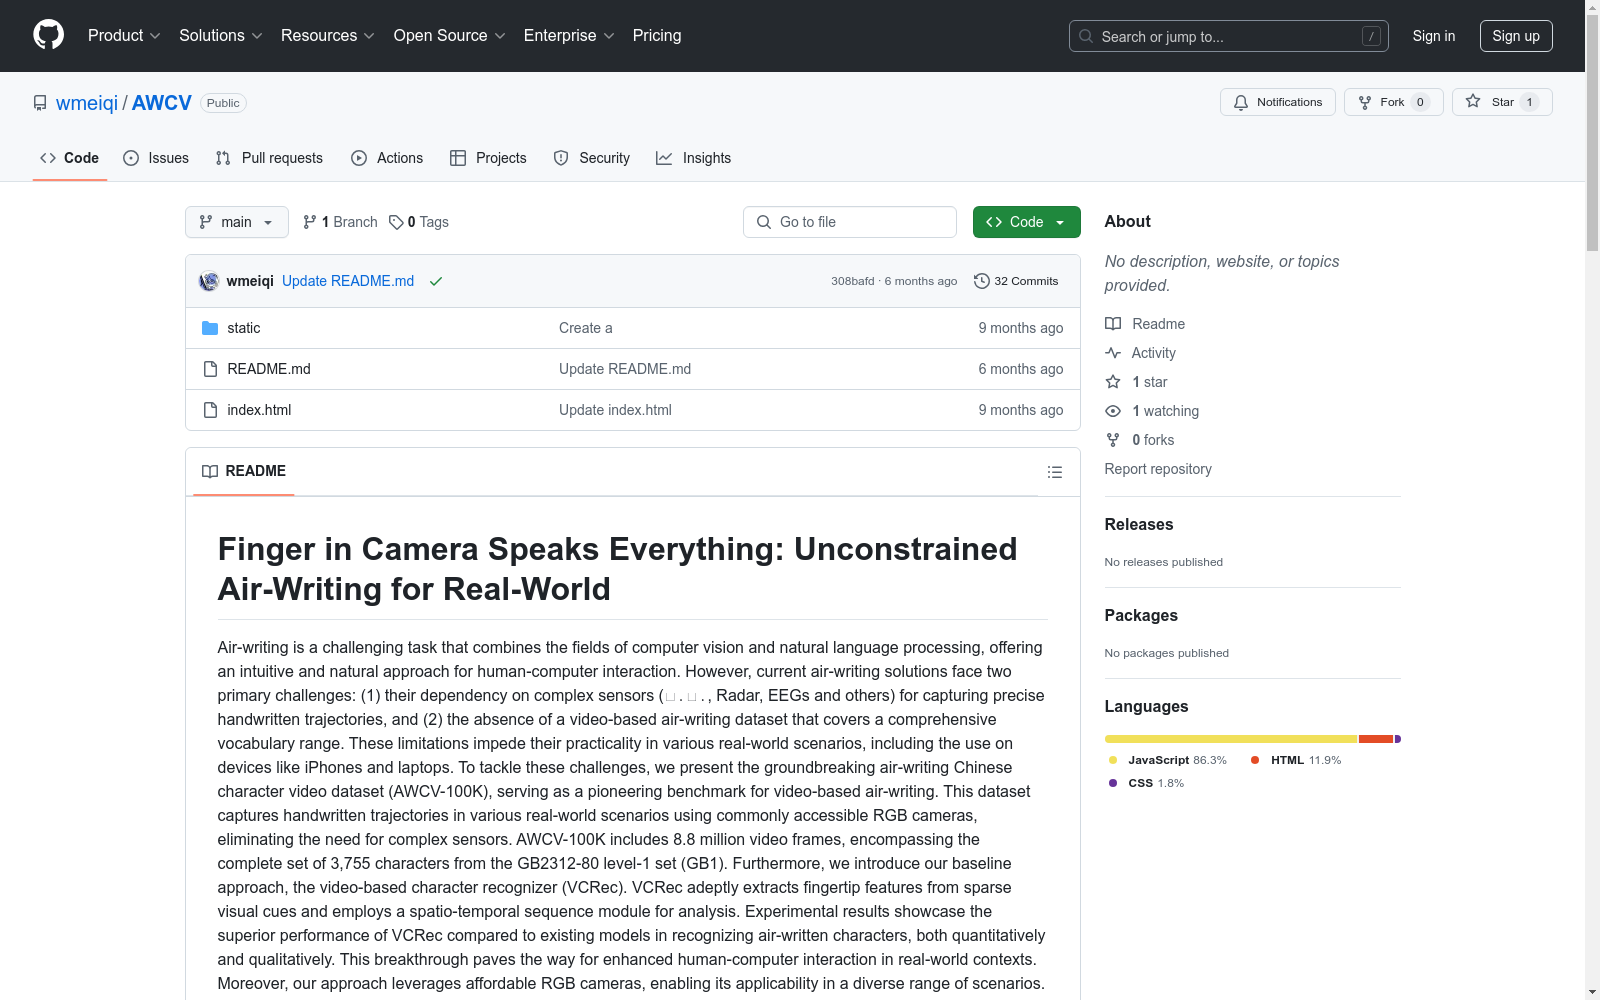1600x1000 pixels.
Task: Expand the Open Source menu
Action: [450, 35]
